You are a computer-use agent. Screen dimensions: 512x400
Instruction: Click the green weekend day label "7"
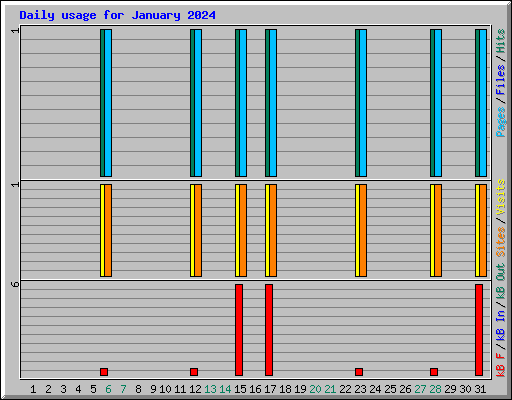[x=123, y=389]
